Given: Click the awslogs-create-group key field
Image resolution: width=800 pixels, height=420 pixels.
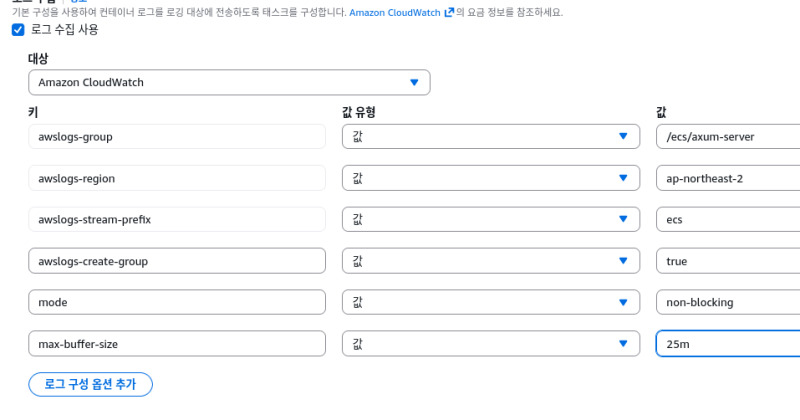Looking at the screenshot, I should [x=177, y=261].
